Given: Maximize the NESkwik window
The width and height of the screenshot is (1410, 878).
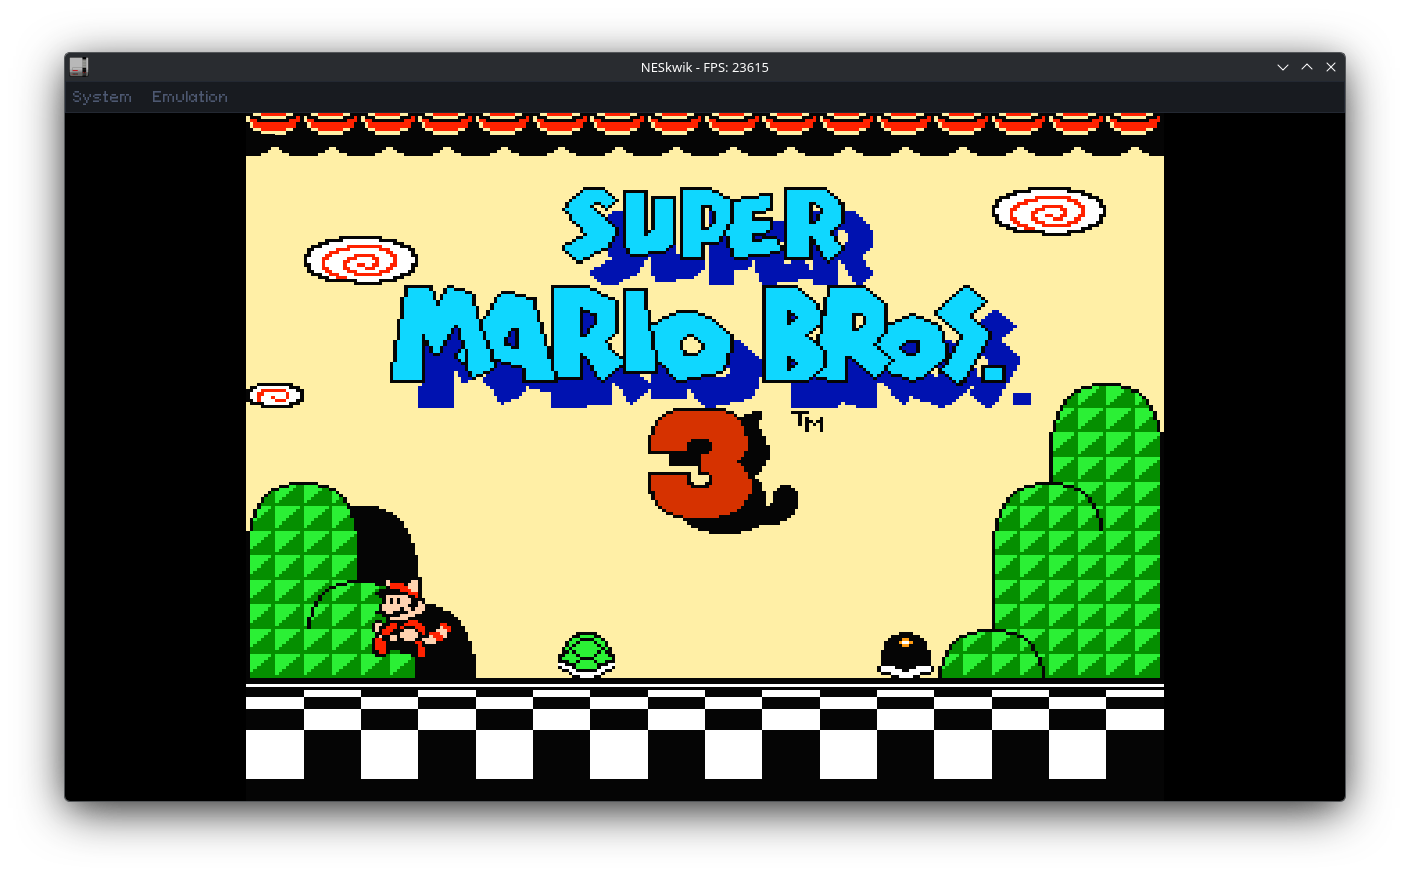Looking at the screenshot, I should (1307, 67).
